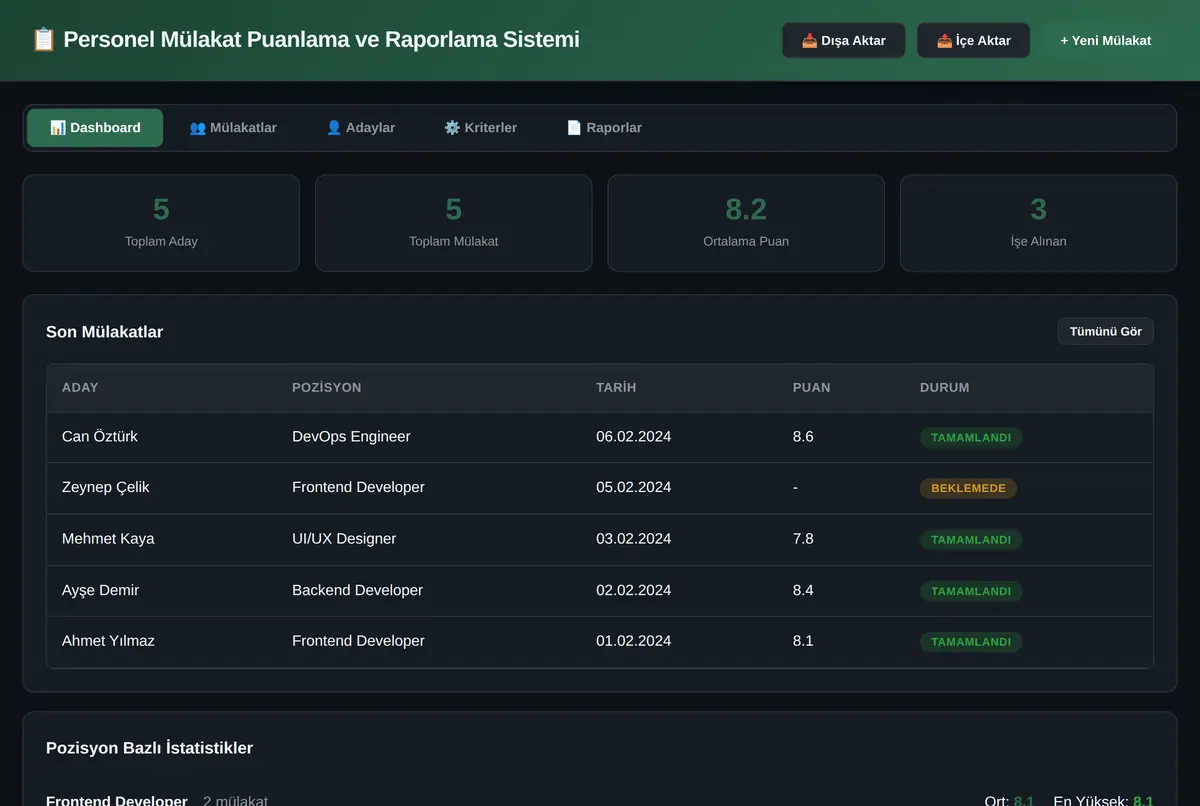Viewport: 1200px width, 806px height.
Task: Select candidate Mehmet Kaya in the table
Action: 108,539
